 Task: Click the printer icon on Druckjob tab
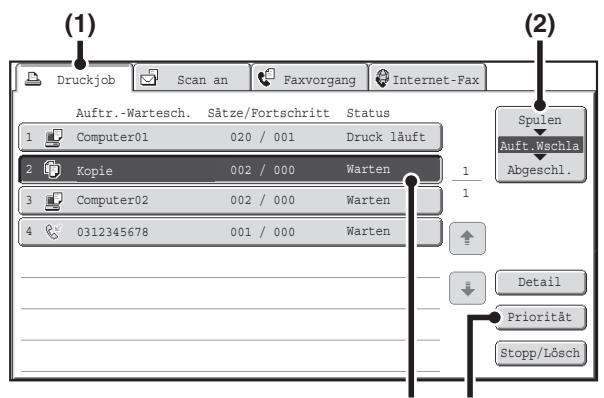pos(33,79)
